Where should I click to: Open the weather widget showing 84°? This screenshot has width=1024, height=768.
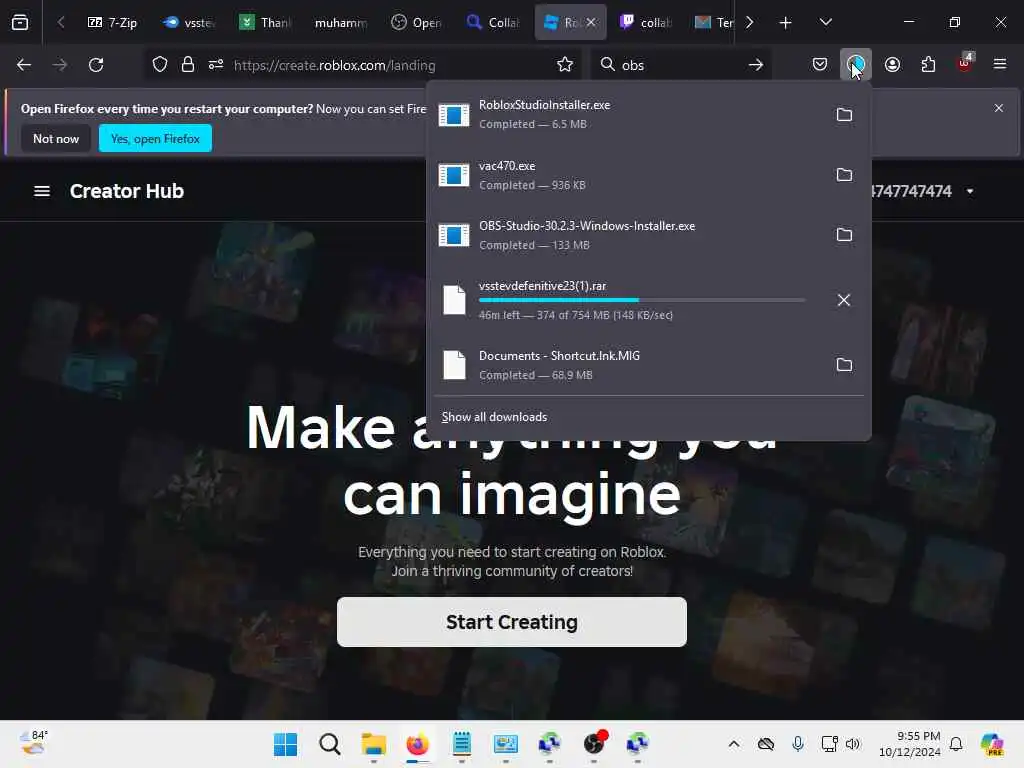(x=33, y=743)
